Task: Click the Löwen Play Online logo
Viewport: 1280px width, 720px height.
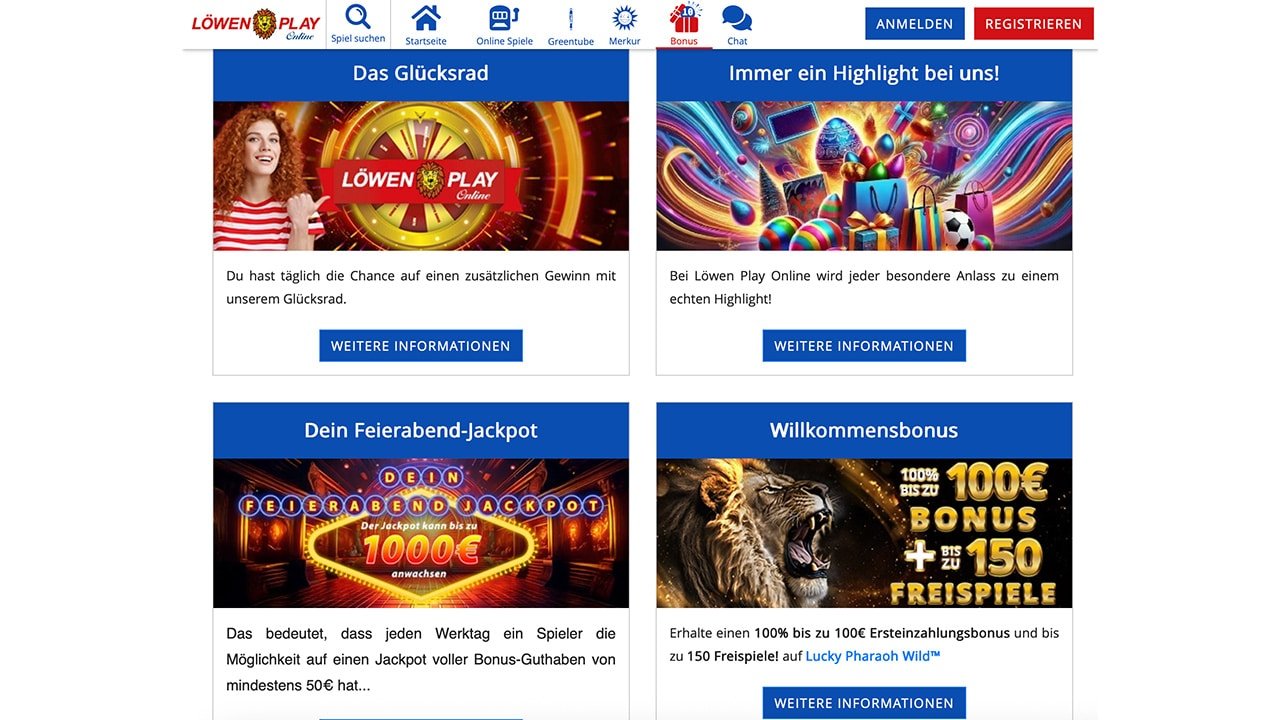Action: pyautogui.click(x=253, y=23)
